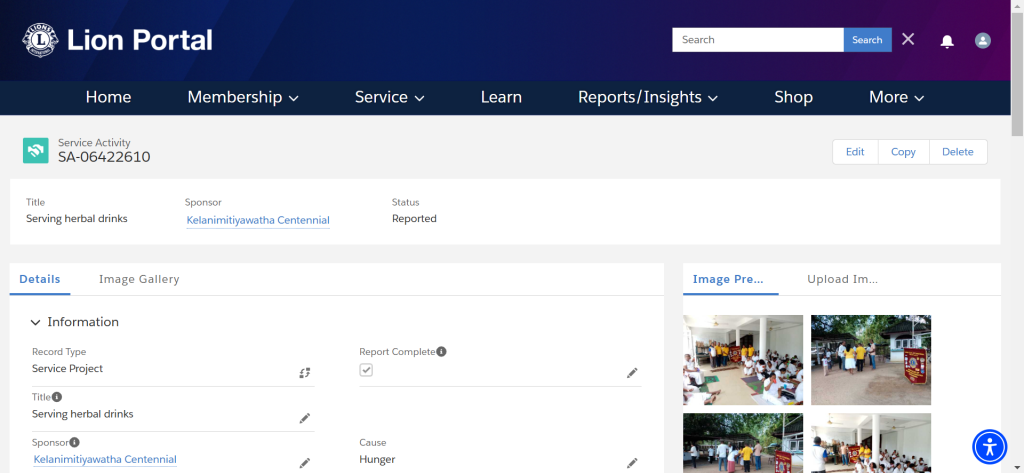
Task: Select the Upload Image tab
Action: [x=842, y=279]
